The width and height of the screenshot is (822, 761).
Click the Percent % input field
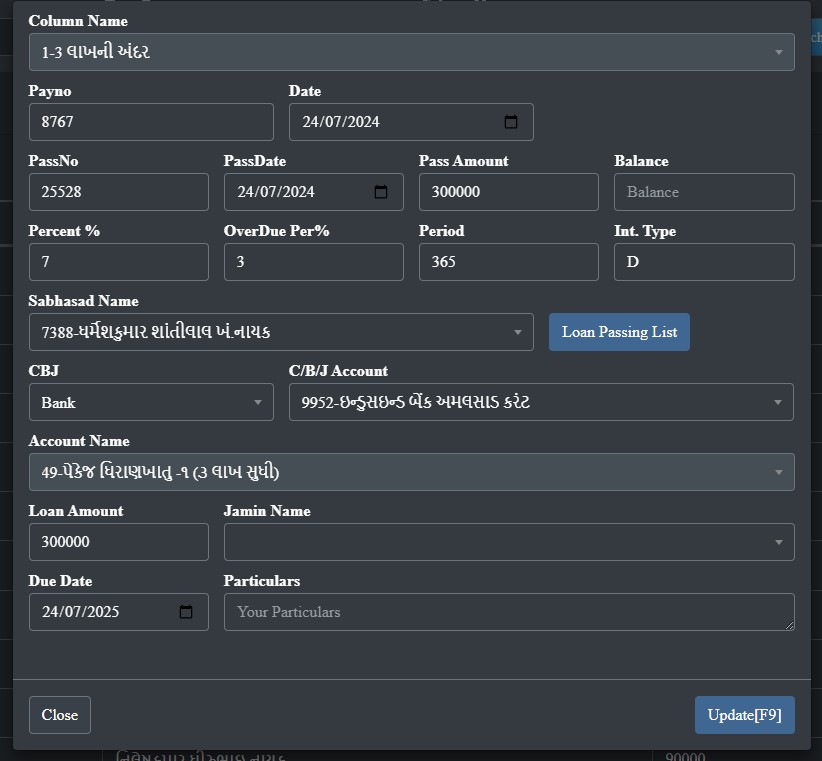(118, 262)
